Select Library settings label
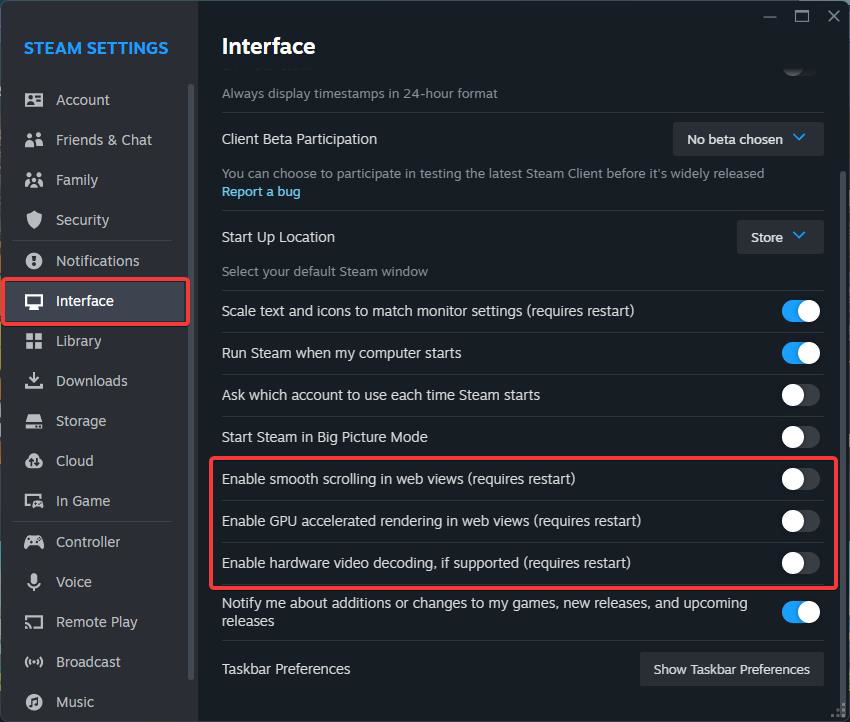Screen dimensions: 850x722 79,341
